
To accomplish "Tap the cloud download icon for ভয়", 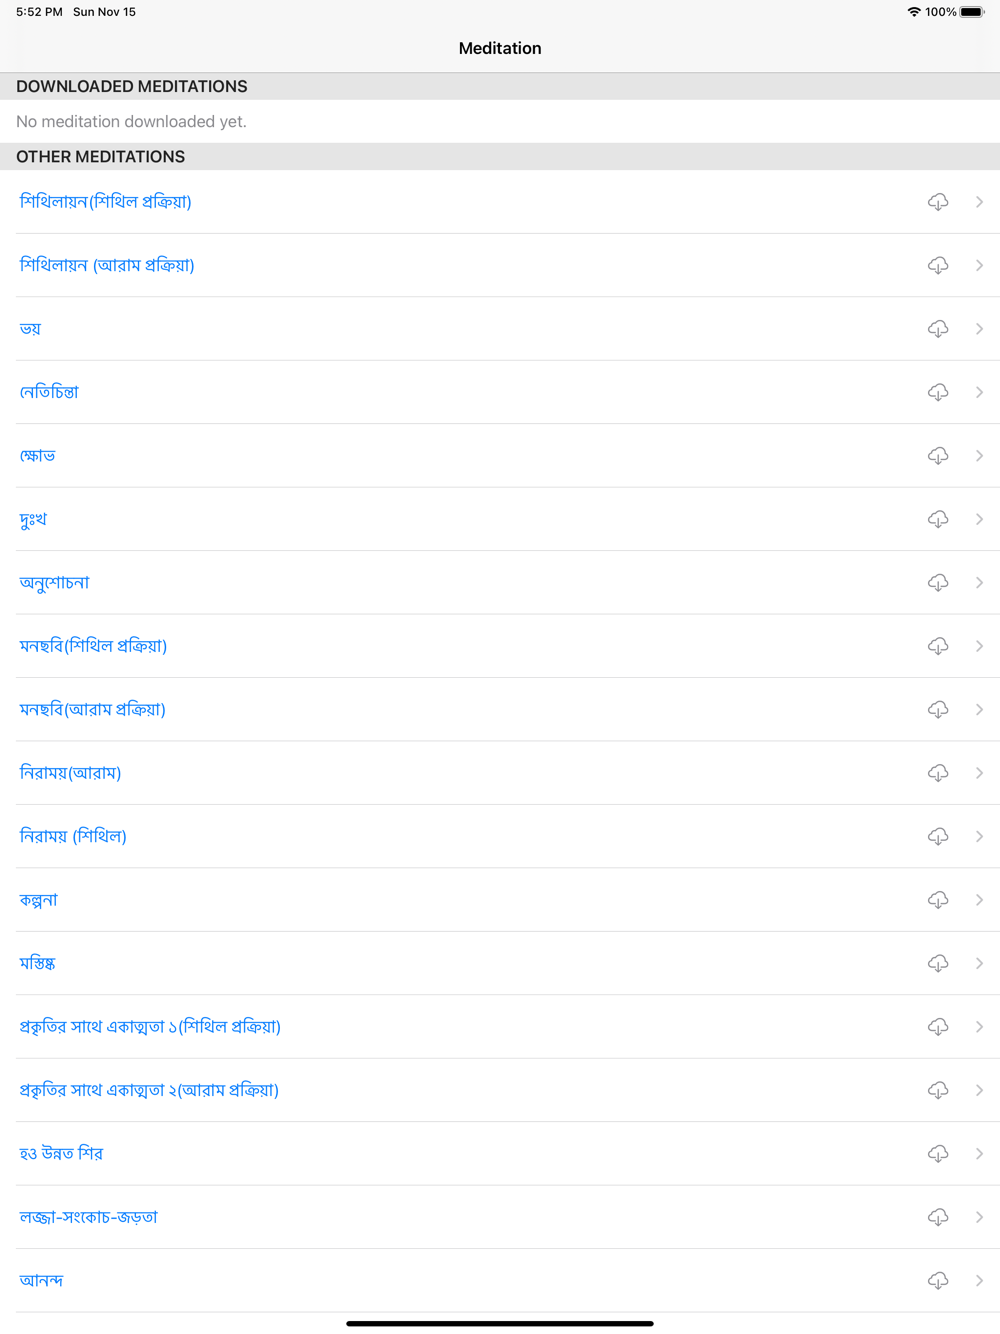I will pyautogui.click(x=938, y=329).
